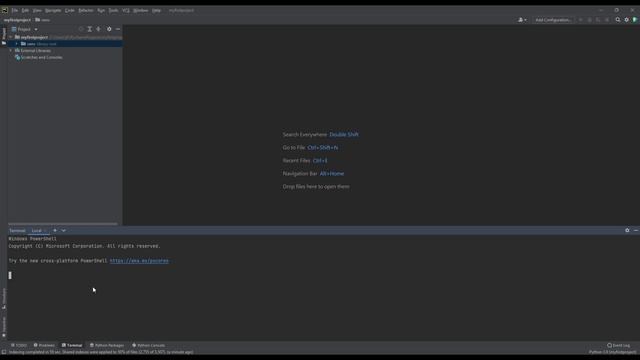This screenshot has height=360, width=640.
Task: Click the PyCharm logo in title bar
Action: [4, 10]
